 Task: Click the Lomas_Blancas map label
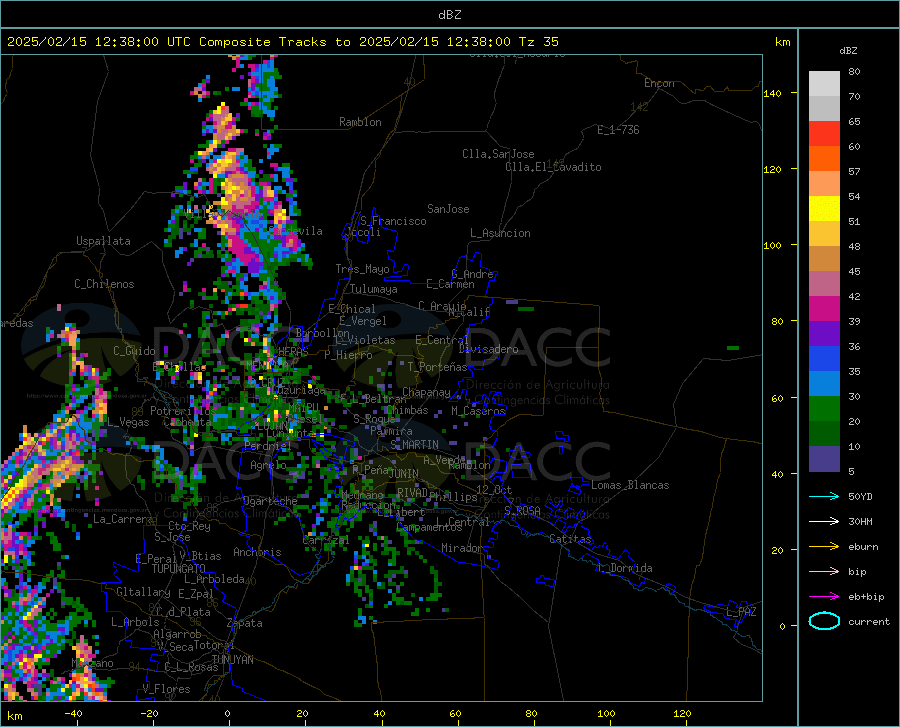click(630, 485)
